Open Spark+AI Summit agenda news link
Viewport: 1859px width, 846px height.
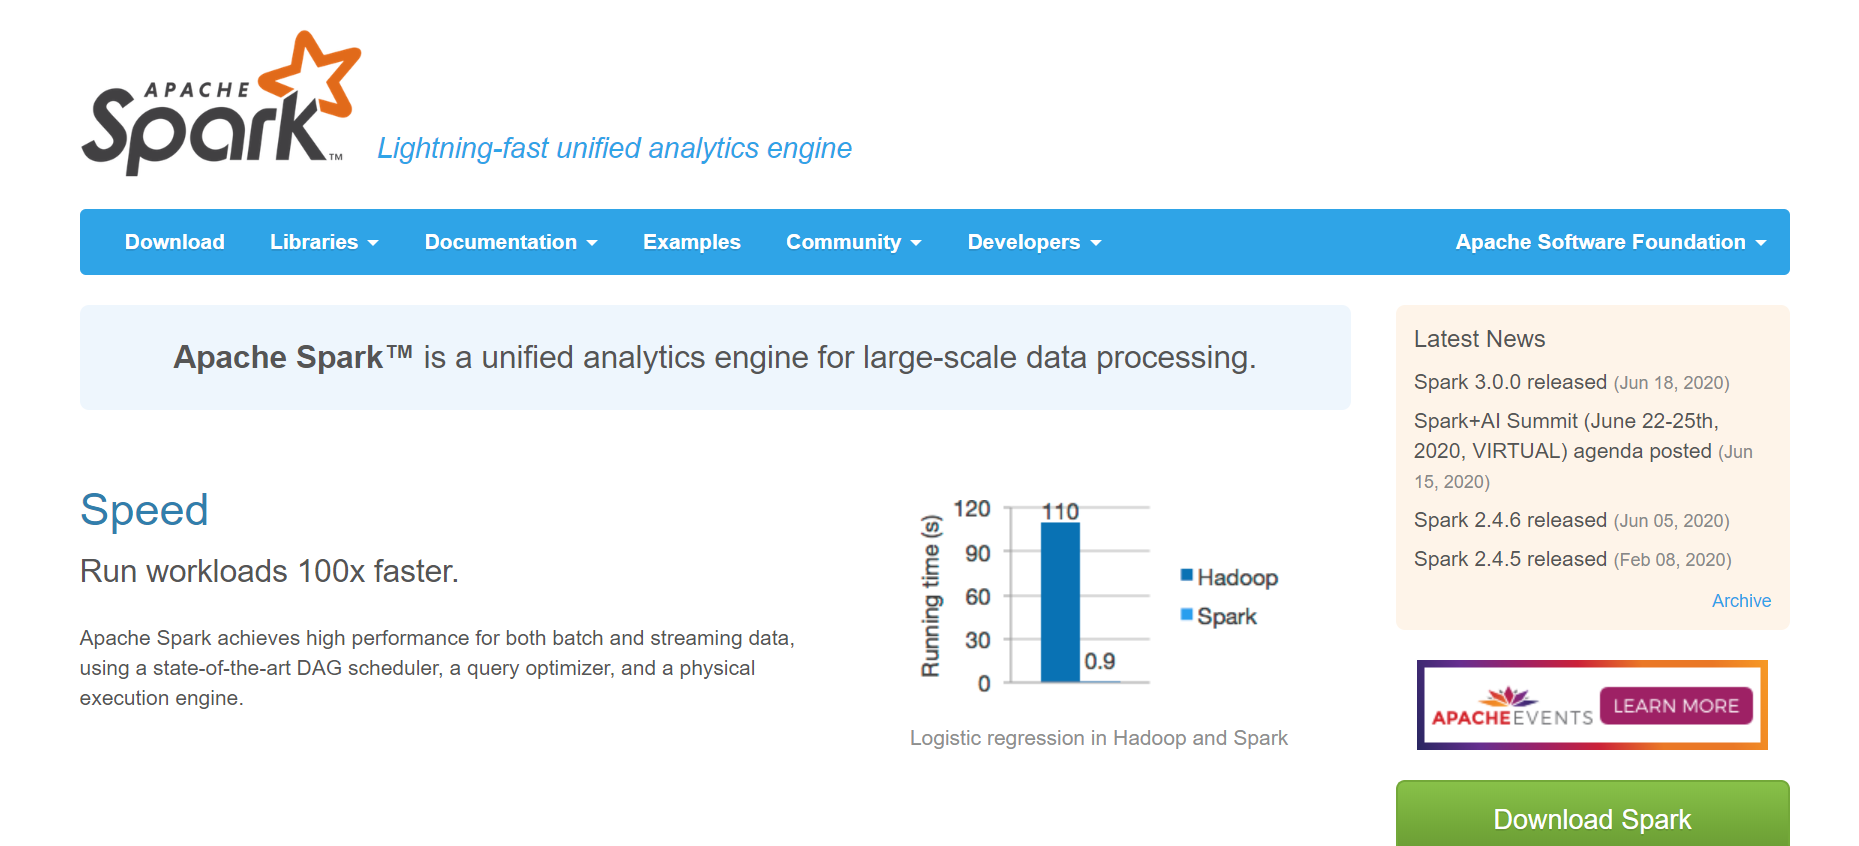(1565, 436)
